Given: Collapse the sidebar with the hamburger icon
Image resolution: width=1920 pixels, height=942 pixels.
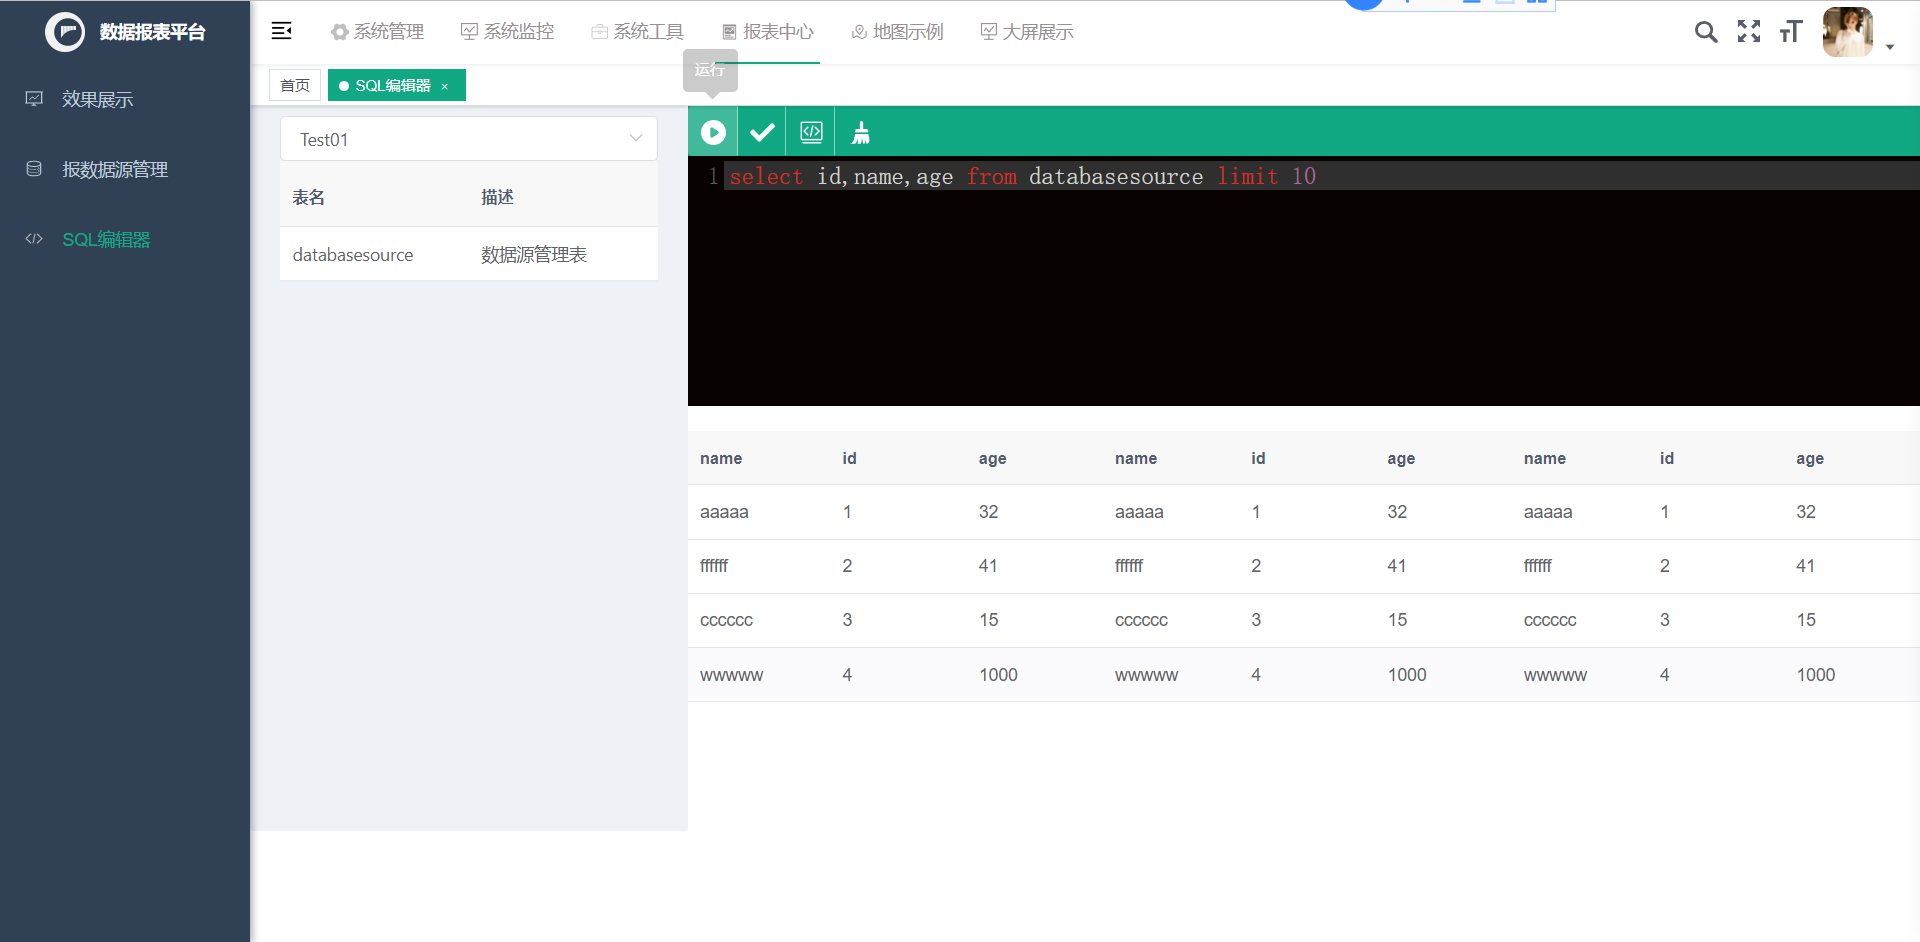Looking at the screenshot, I should (x=281, y=31).
